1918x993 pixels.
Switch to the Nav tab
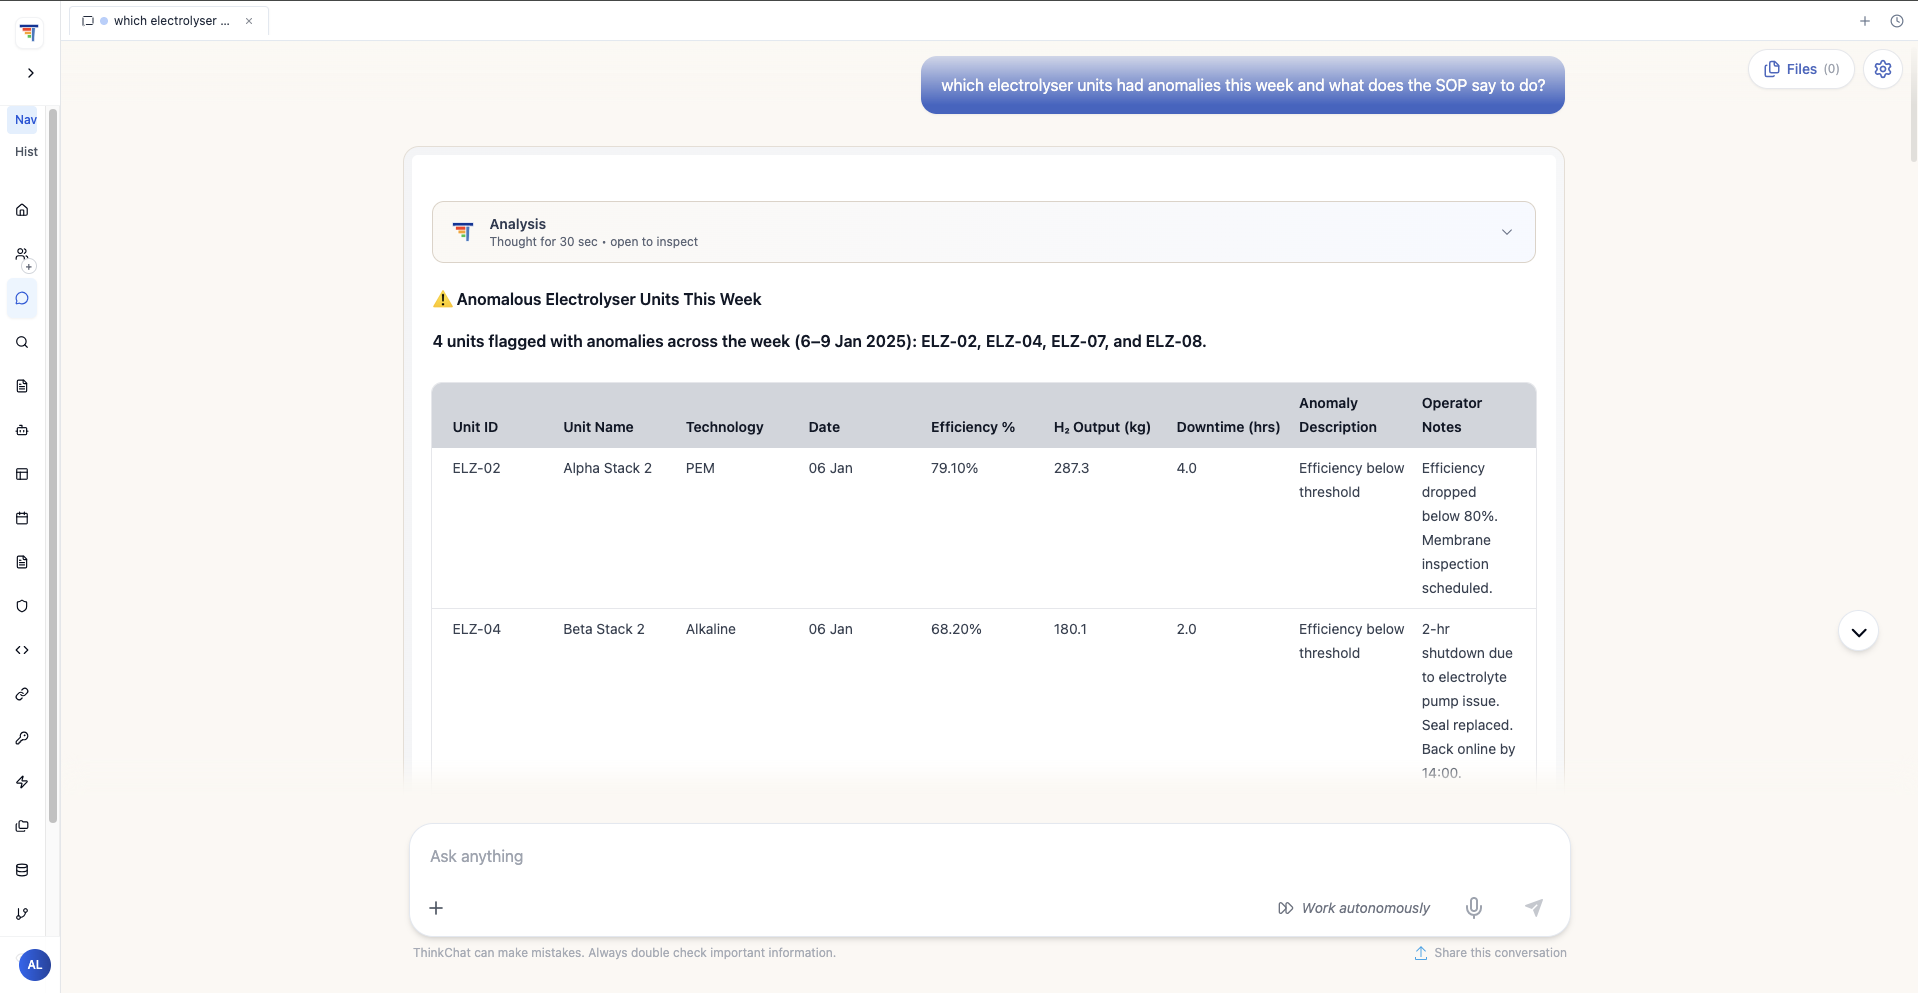point(26,120)
